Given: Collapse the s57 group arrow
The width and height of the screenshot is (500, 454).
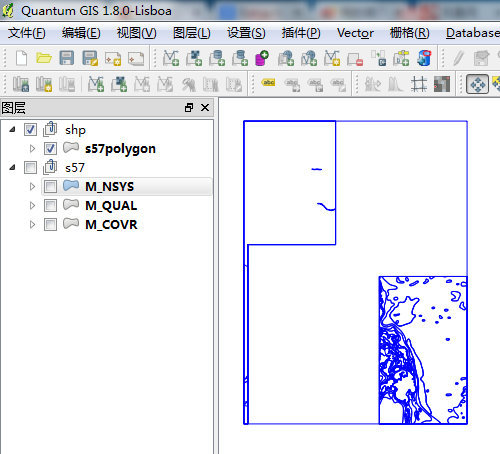Looking at the screenshot, I should (12, 167).
